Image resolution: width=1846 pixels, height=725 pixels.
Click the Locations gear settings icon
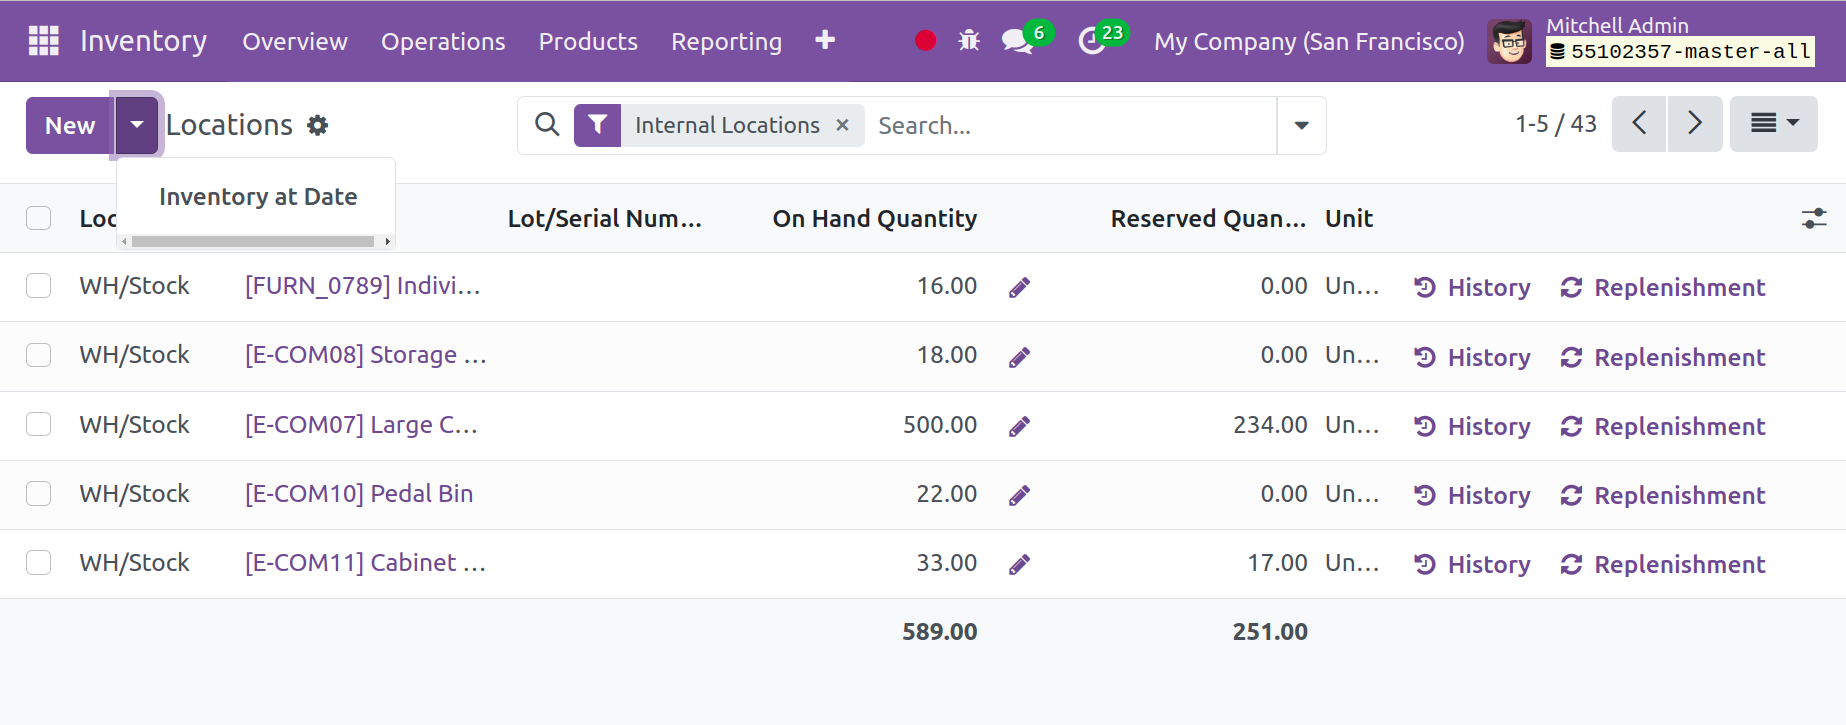coord(317,126)
